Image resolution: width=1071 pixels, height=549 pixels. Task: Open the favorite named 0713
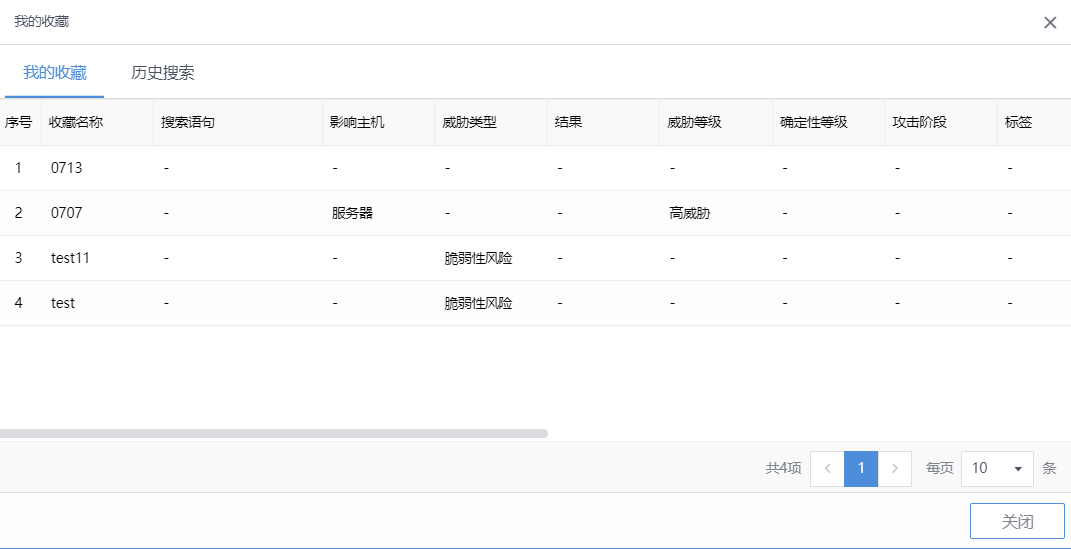coord(67,168)
